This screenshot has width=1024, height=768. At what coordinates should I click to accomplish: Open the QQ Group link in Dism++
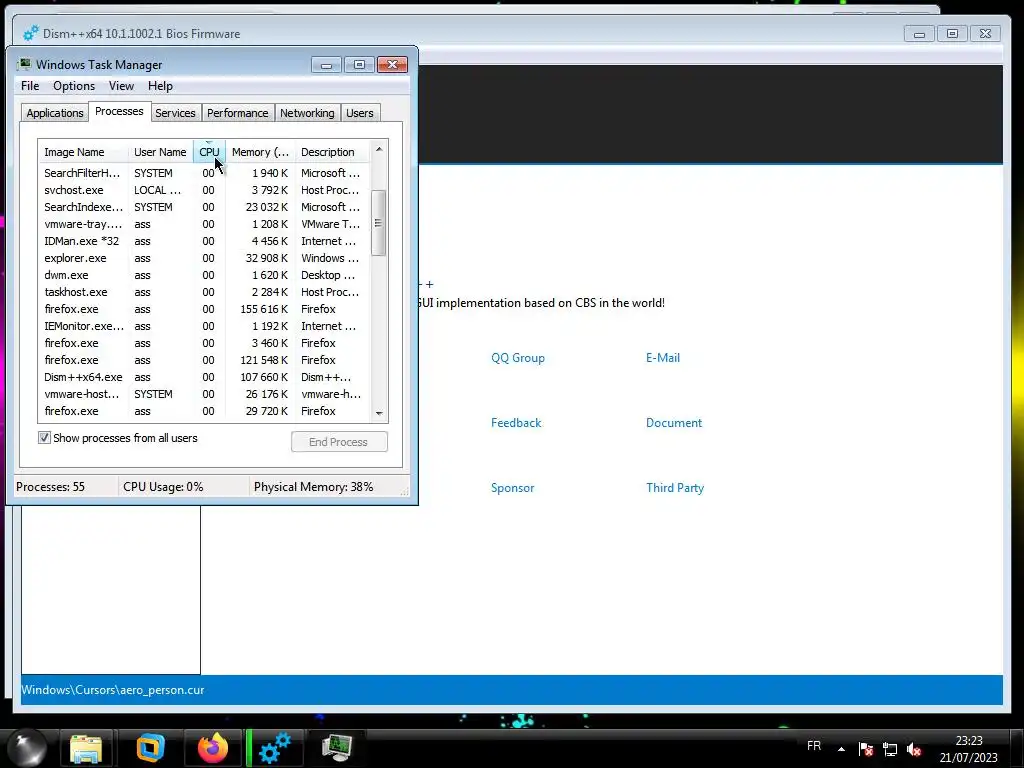(x=518, y=358)
